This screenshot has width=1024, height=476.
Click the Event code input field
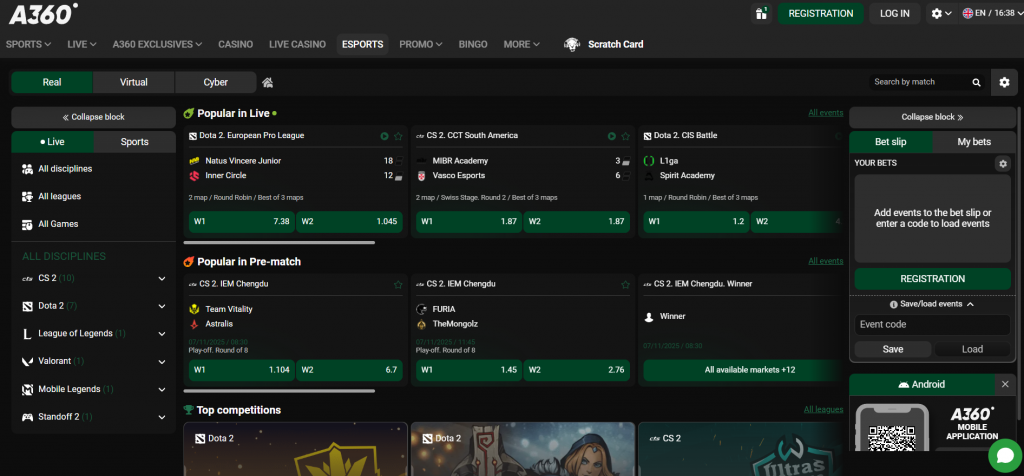[x=932, y=325]
